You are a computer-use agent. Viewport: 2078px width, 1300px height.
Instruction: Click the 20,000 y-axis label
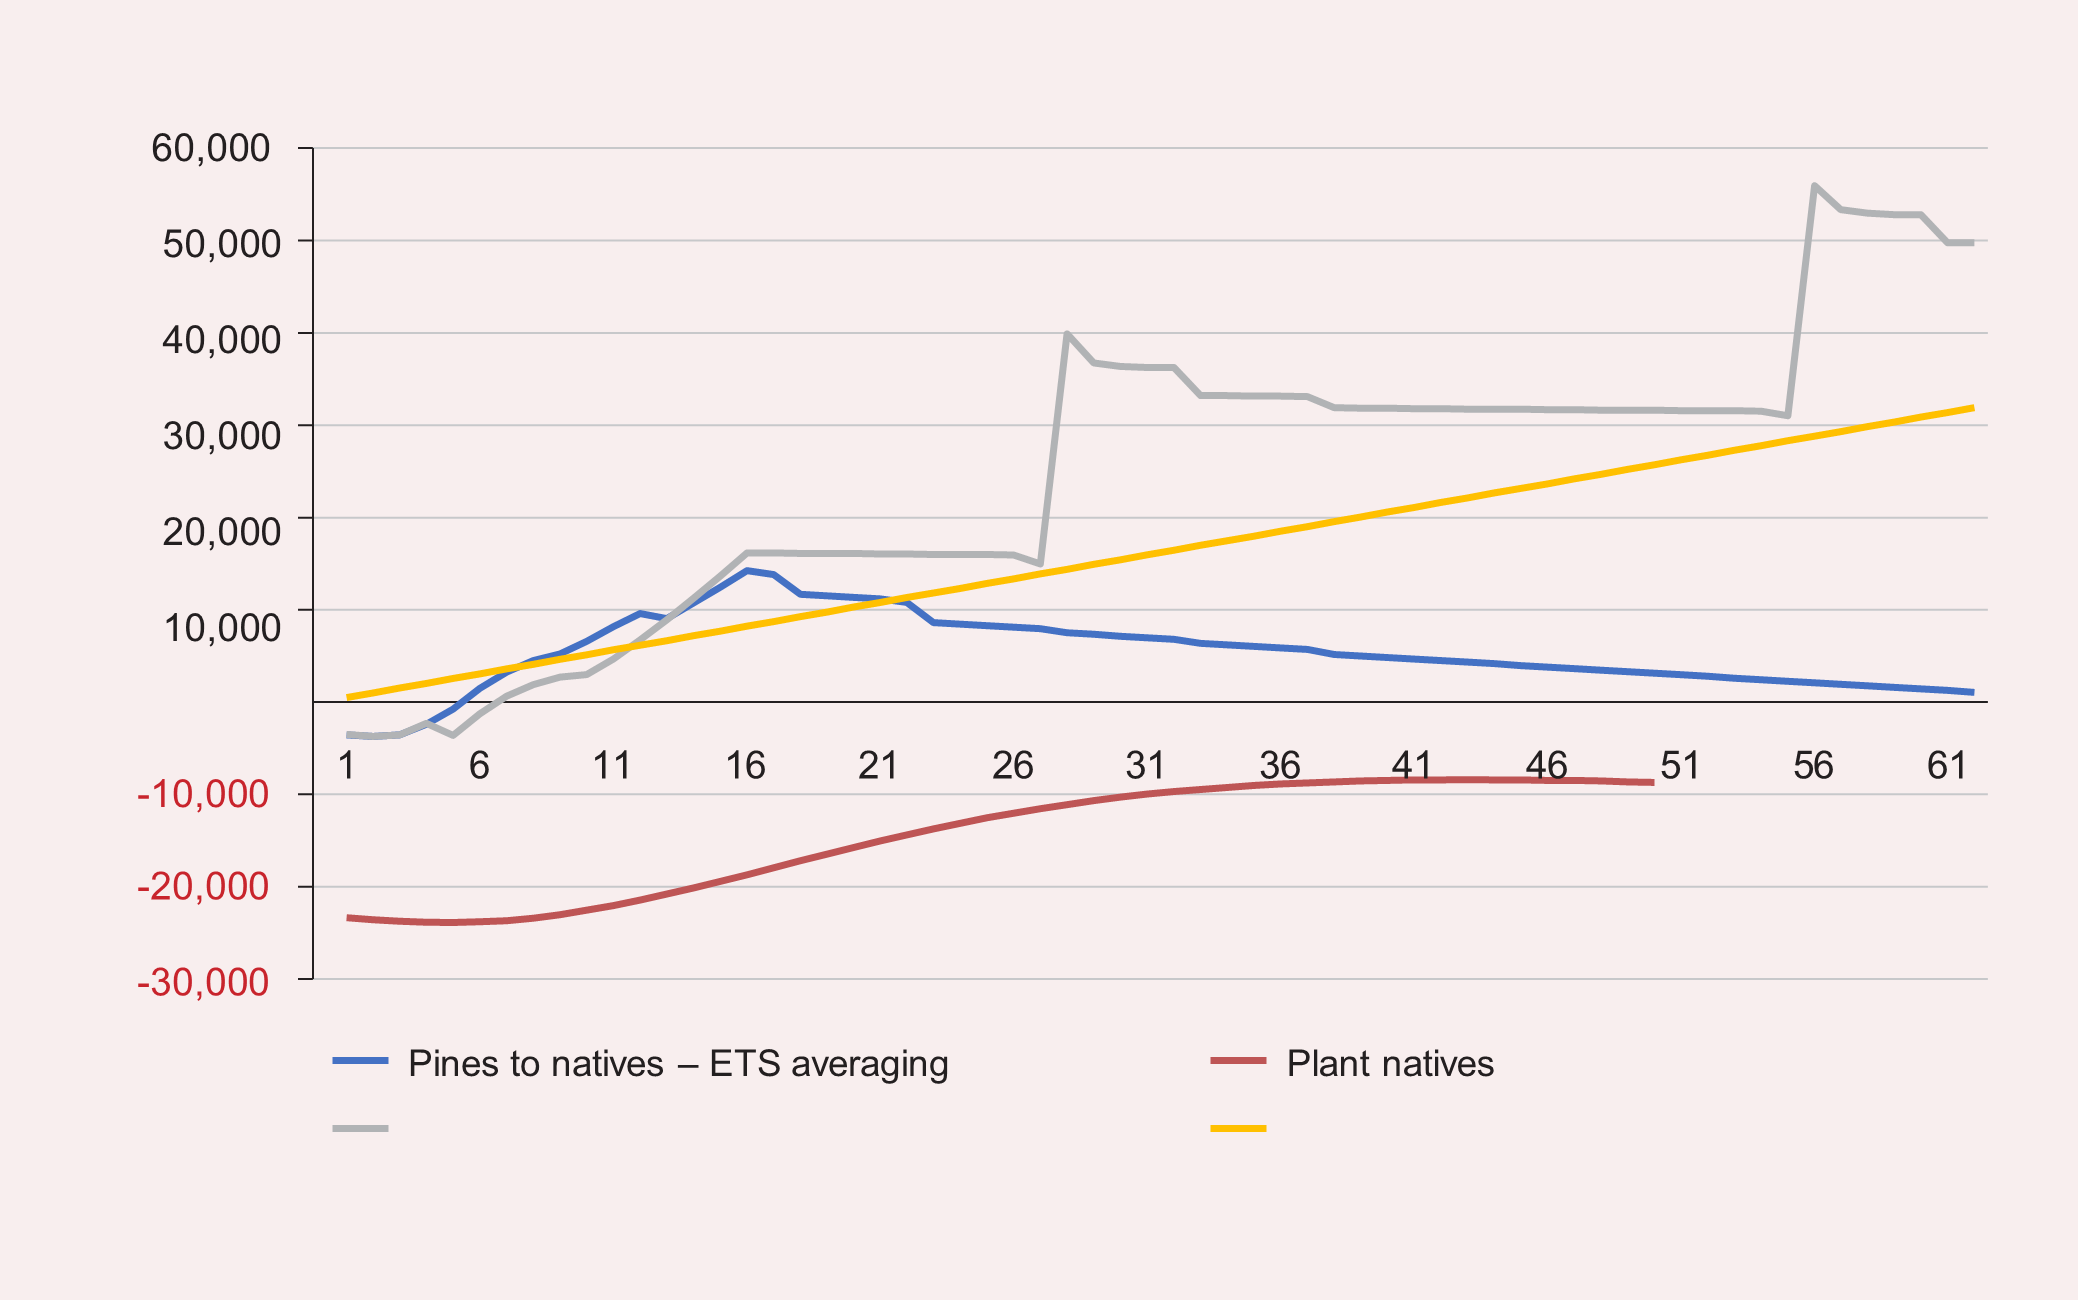point(221,531)
